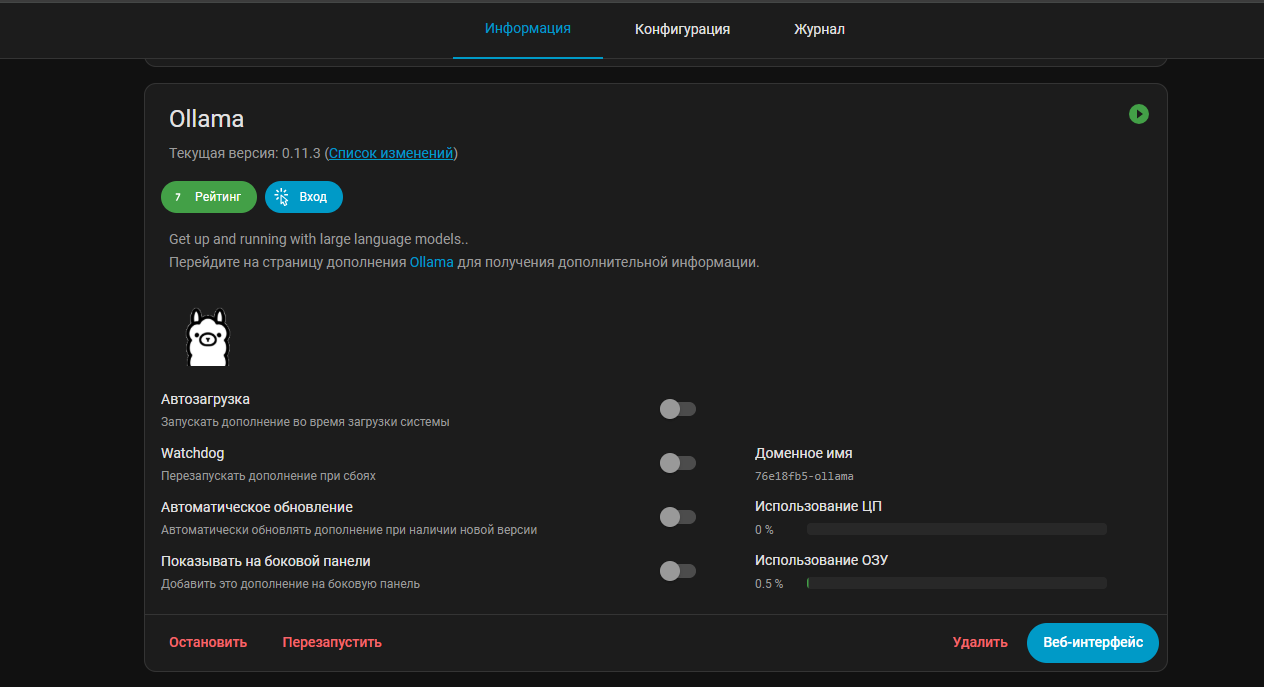The width and height of the screenshot is (1264, 687).
Task: Click the Текущая версия: 0.11.3 text
Action: point(245,153)
